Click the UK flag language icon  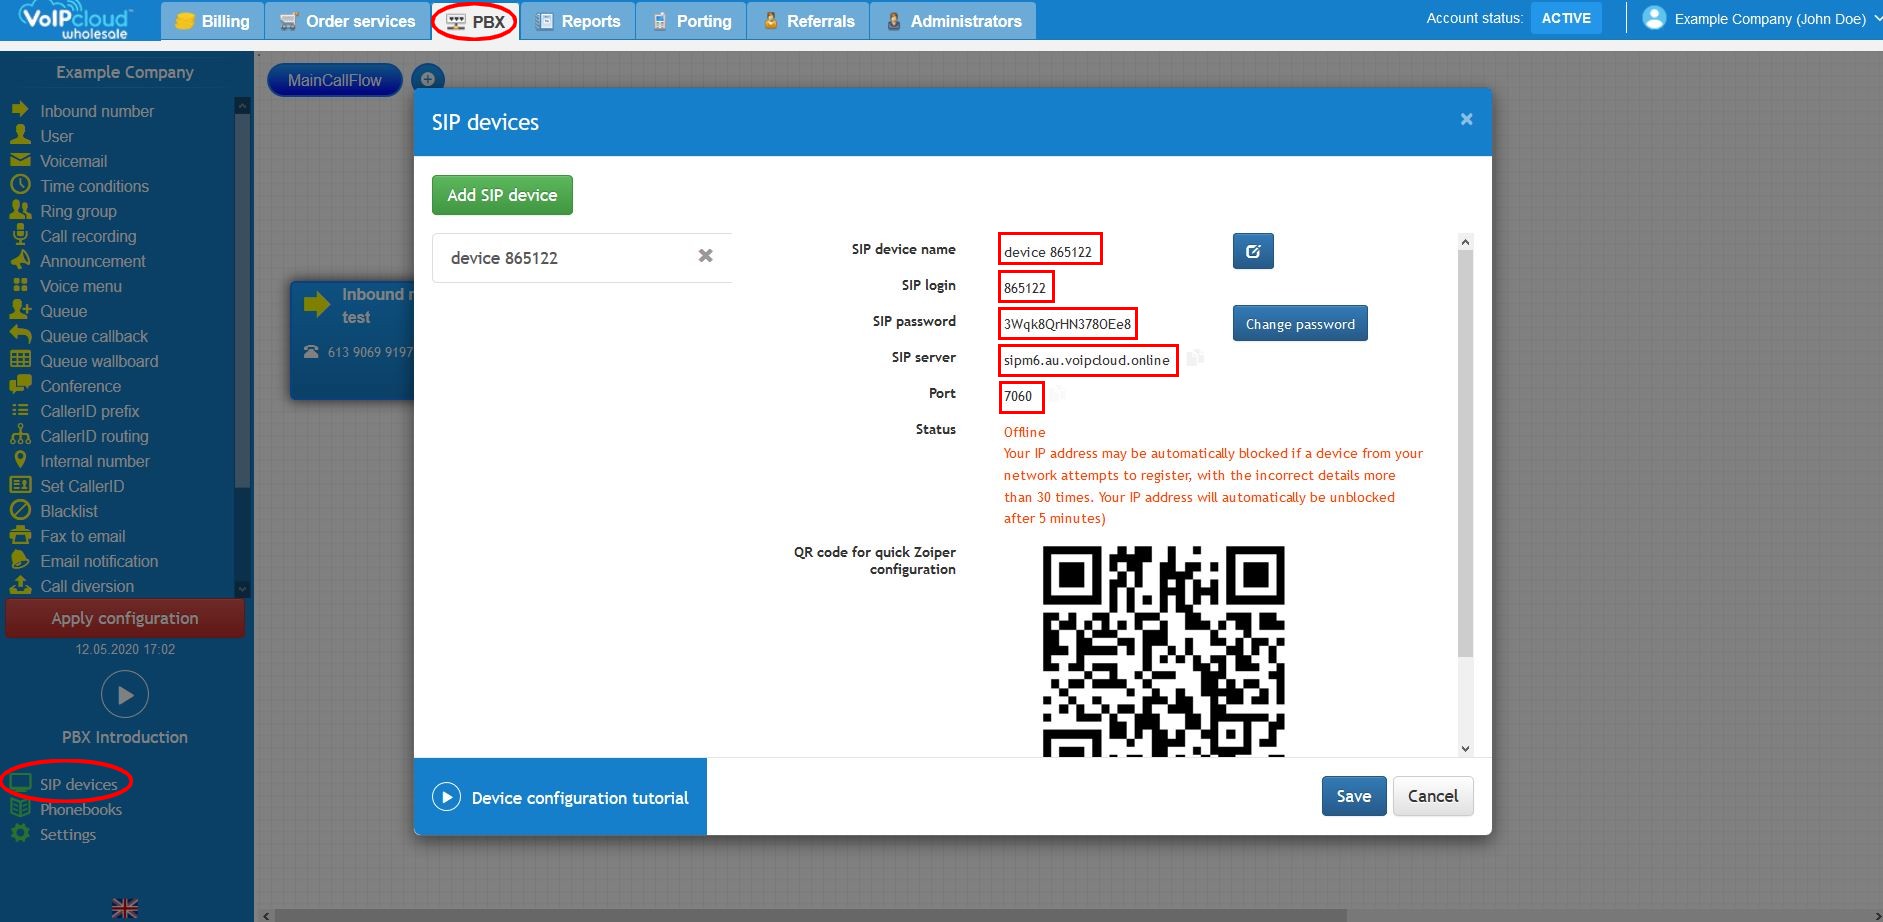tap(124, 907)
